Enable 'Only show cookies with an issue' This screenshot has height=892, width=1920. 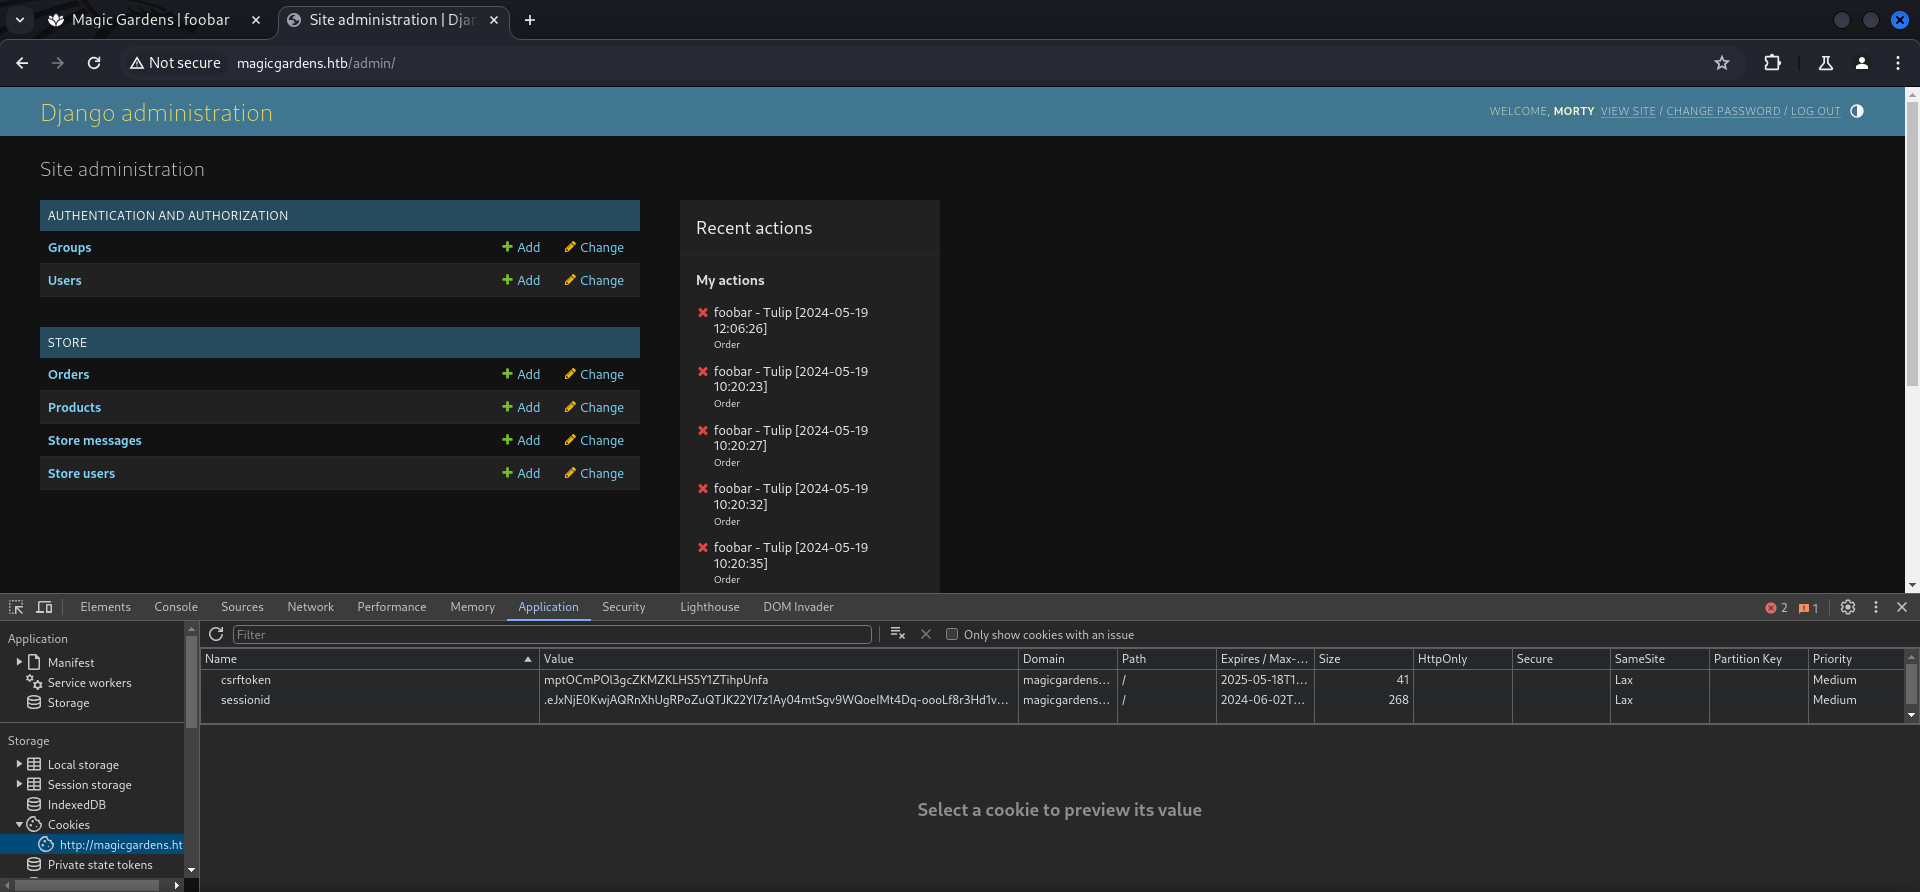952,635
